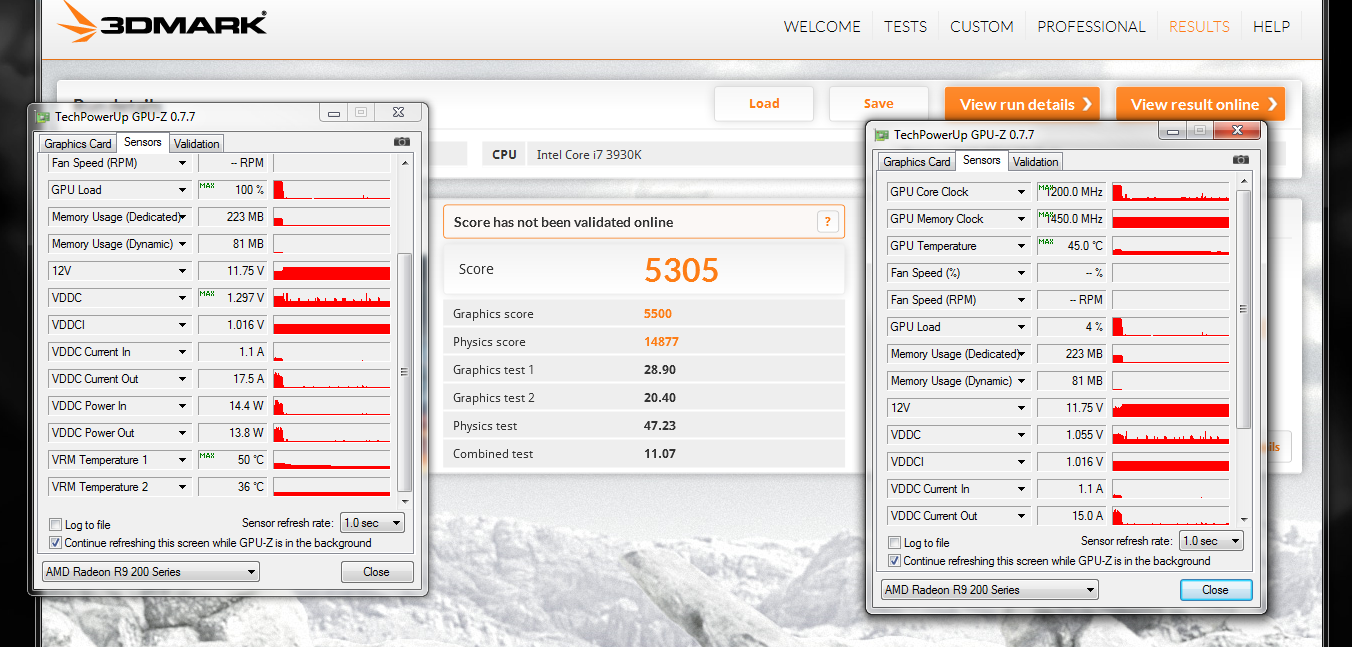Click View run details button
Image resolution: width=1352 pixels, height=647 pixels.
coord(1021,104)
